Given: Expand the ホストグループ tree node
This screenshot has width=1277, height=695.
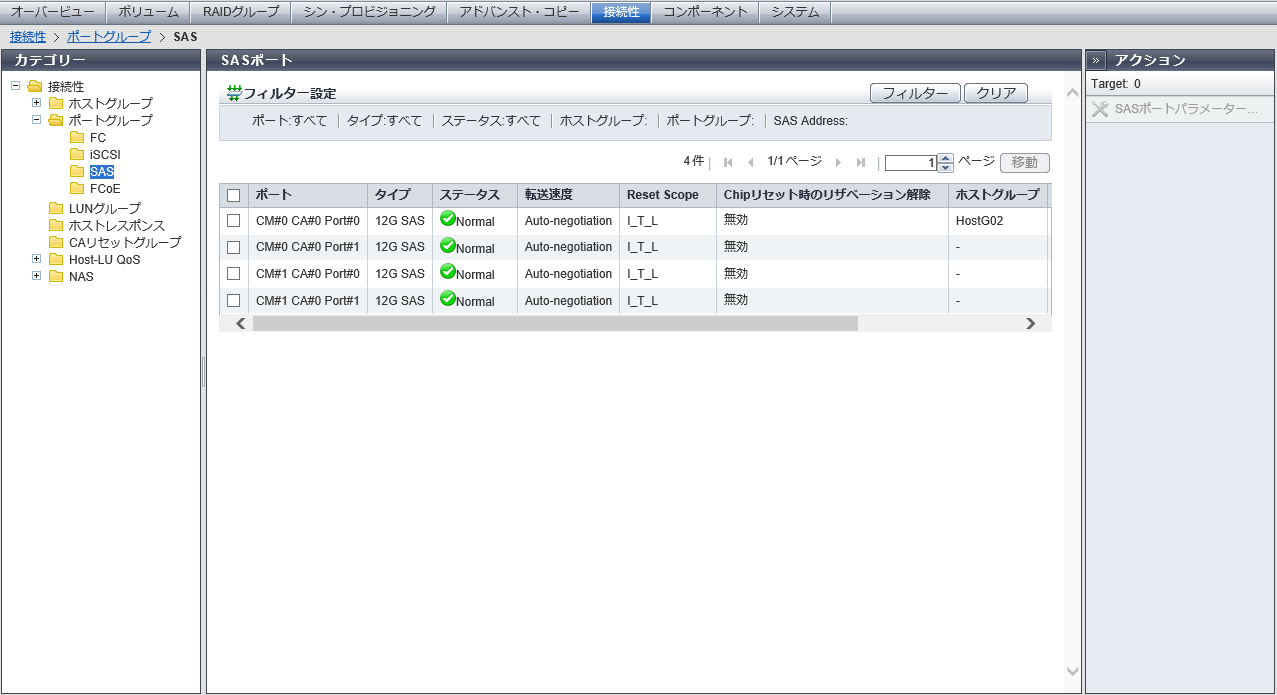Looking at the screenshot, I should [x=37, y=103].
